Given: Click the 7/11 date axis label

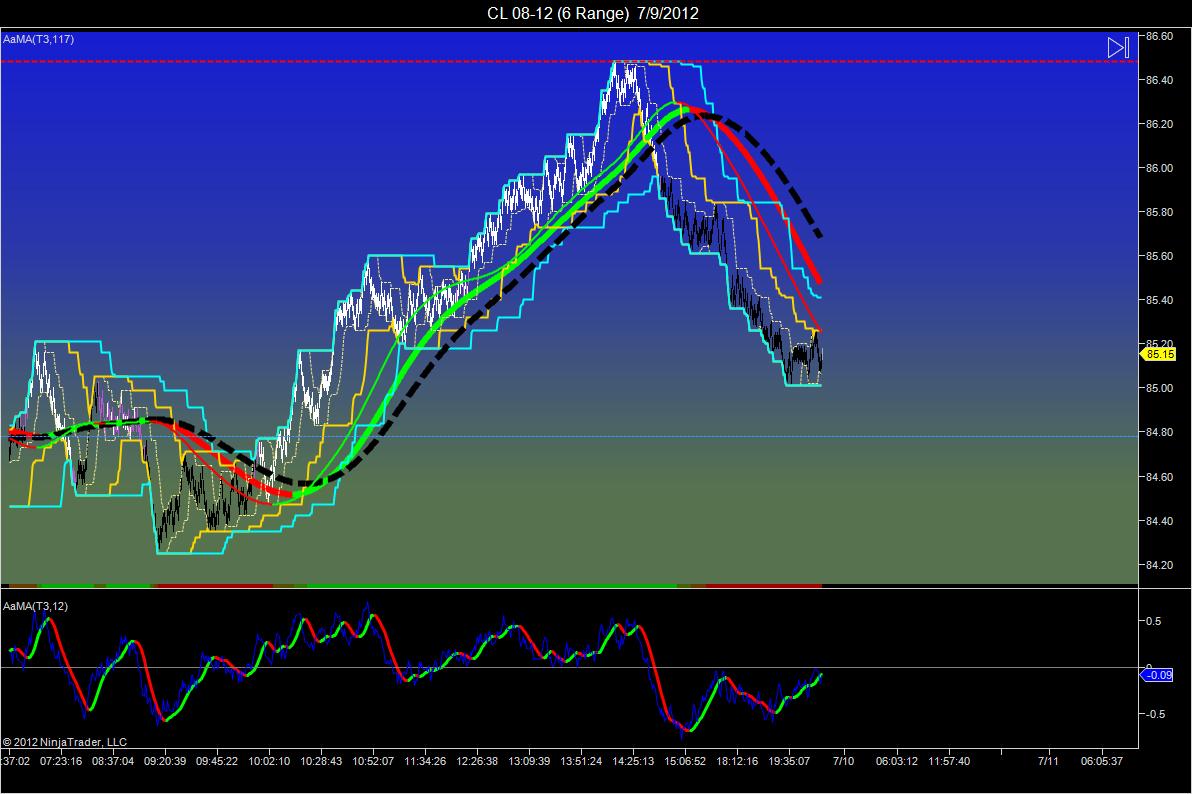Looking at the screenshot, I should 1048,761.
